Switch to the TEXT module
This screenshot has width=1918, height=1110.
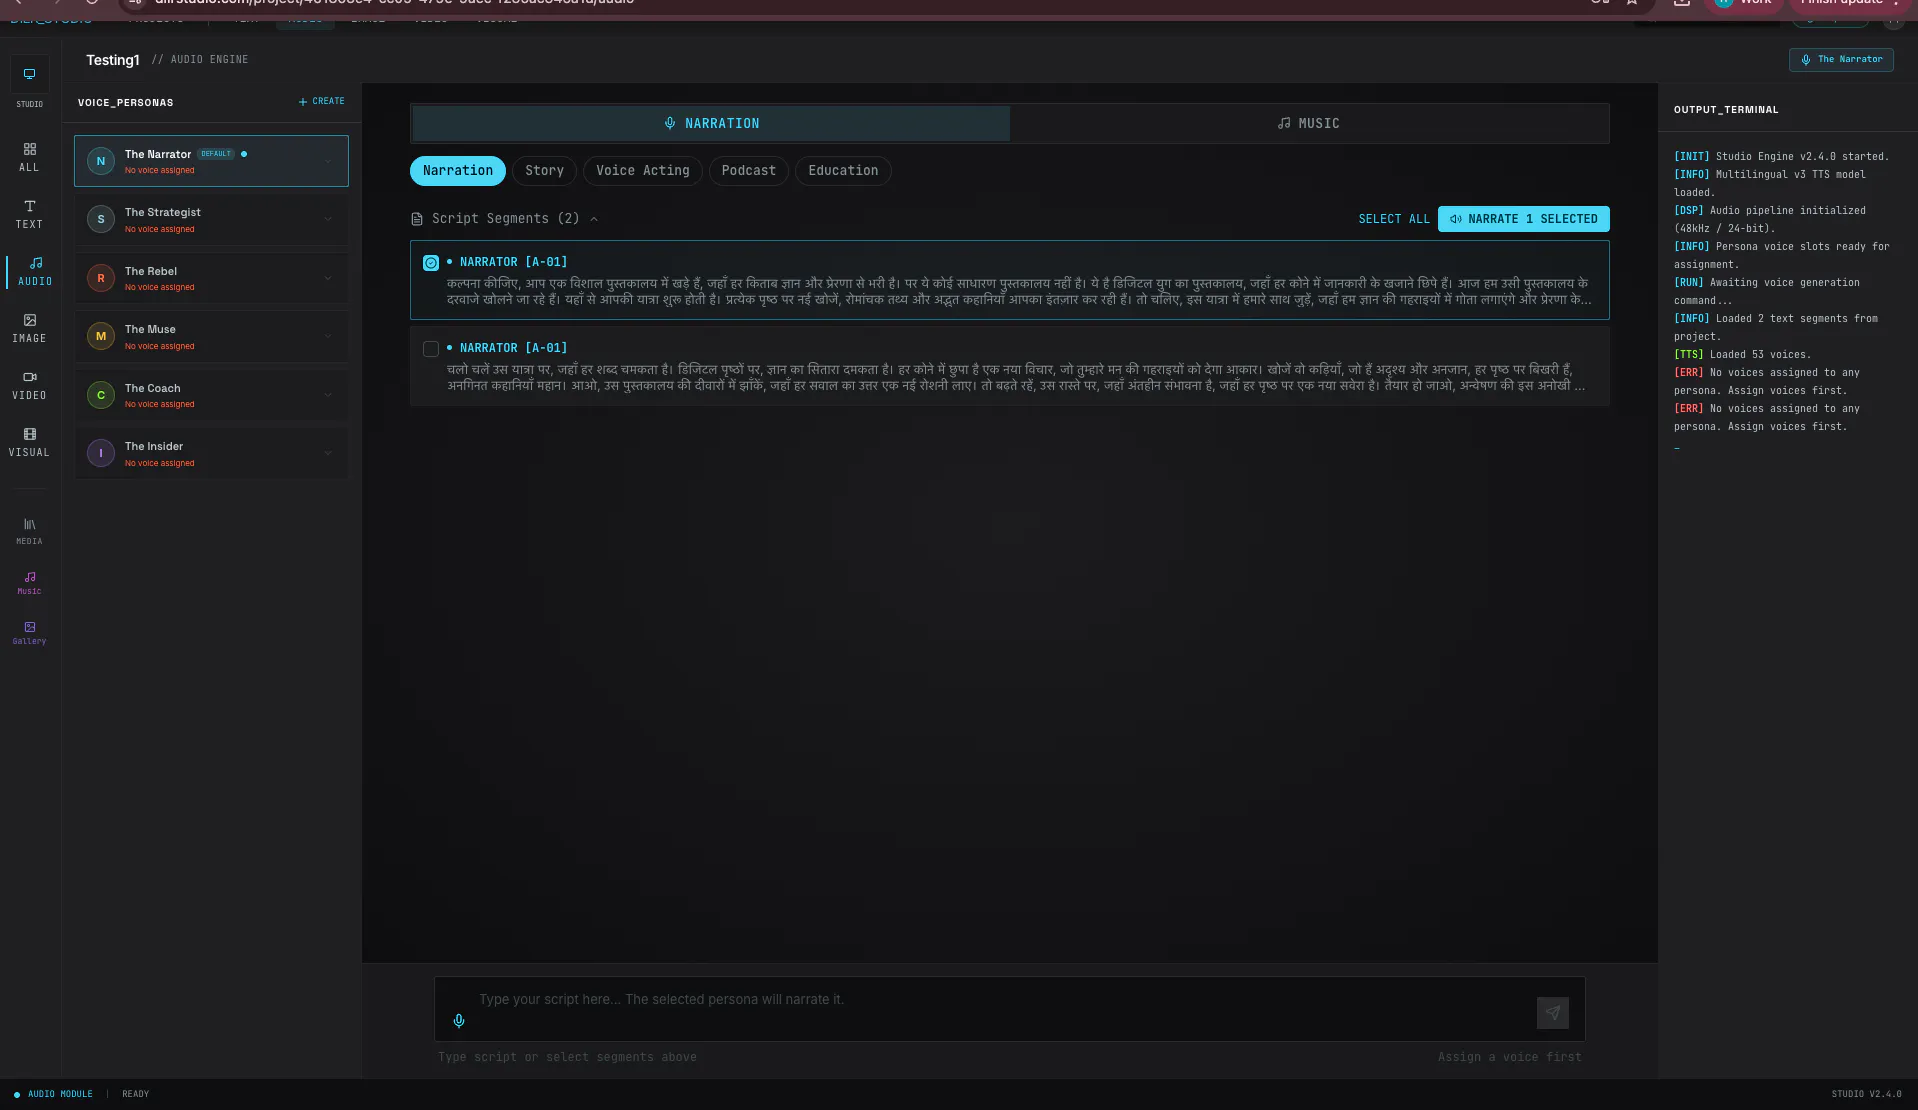(x=29, y=214)
